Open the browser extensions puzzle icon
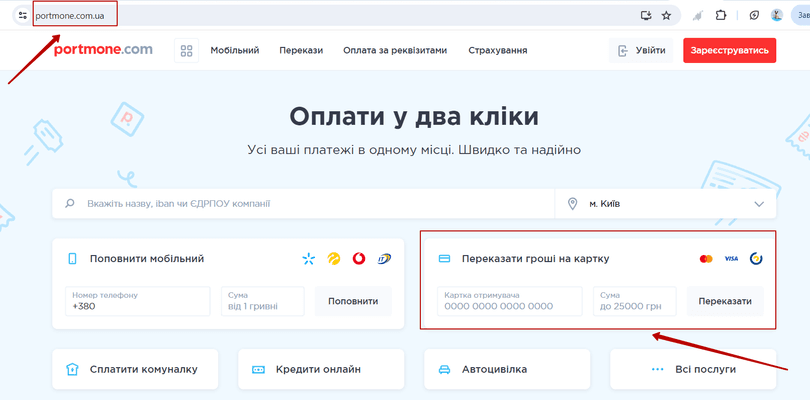This screenshot has width=810, height=400. click(x=721, y=16)
